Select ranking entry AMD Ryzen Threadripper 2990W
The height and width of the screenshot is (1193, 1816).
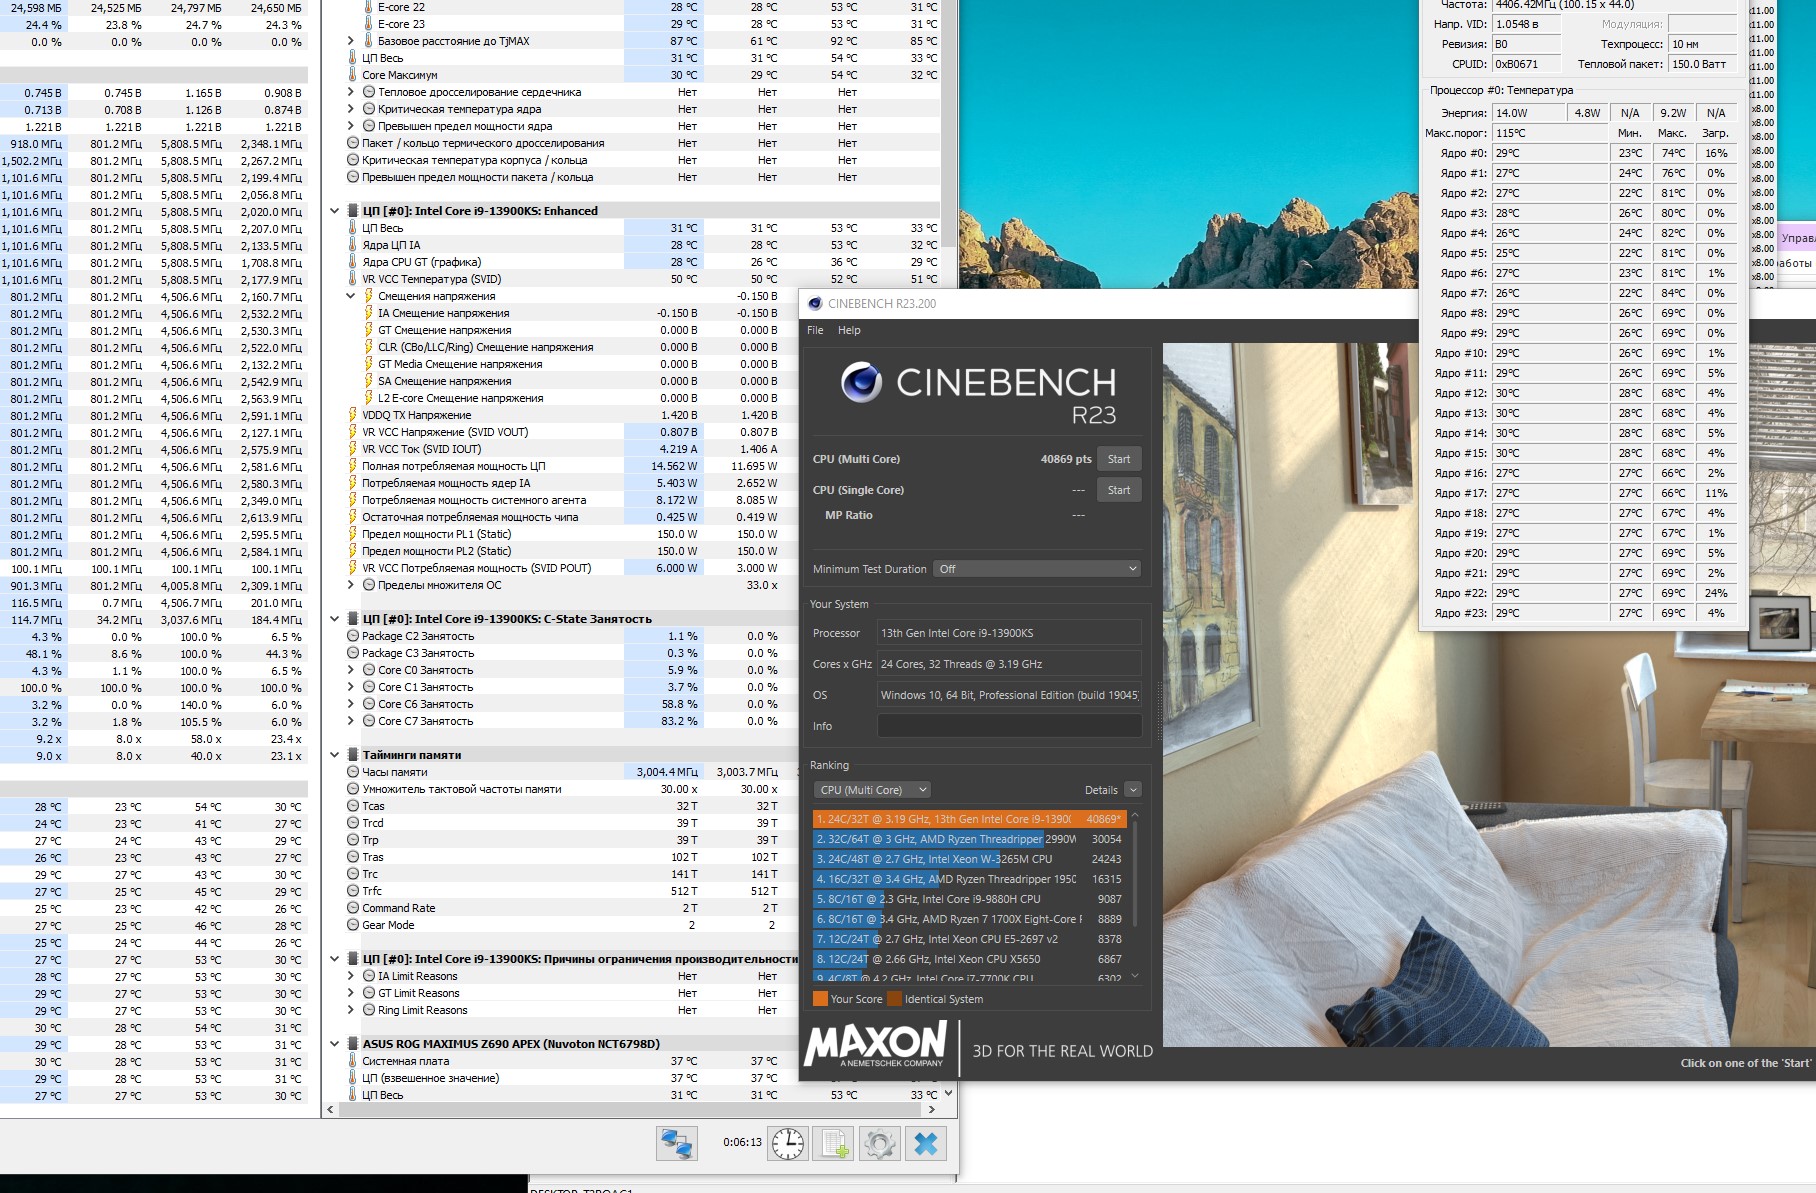969,839
